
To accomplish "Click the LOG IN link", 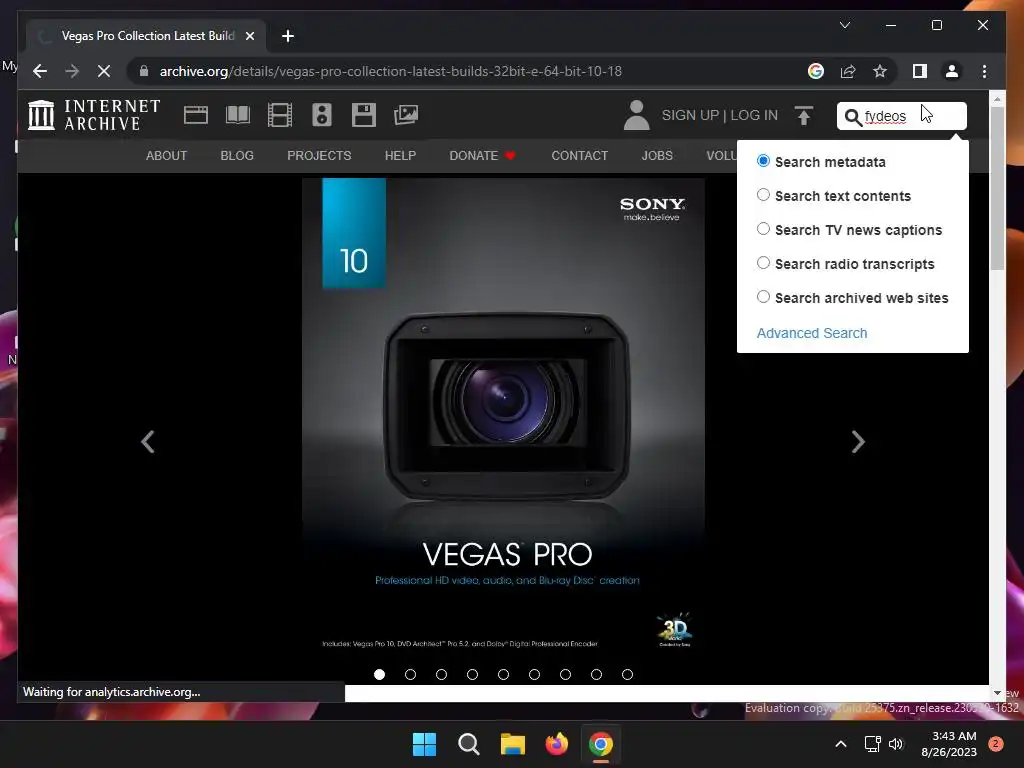I will pyautogui.click(x=754, y=115).
